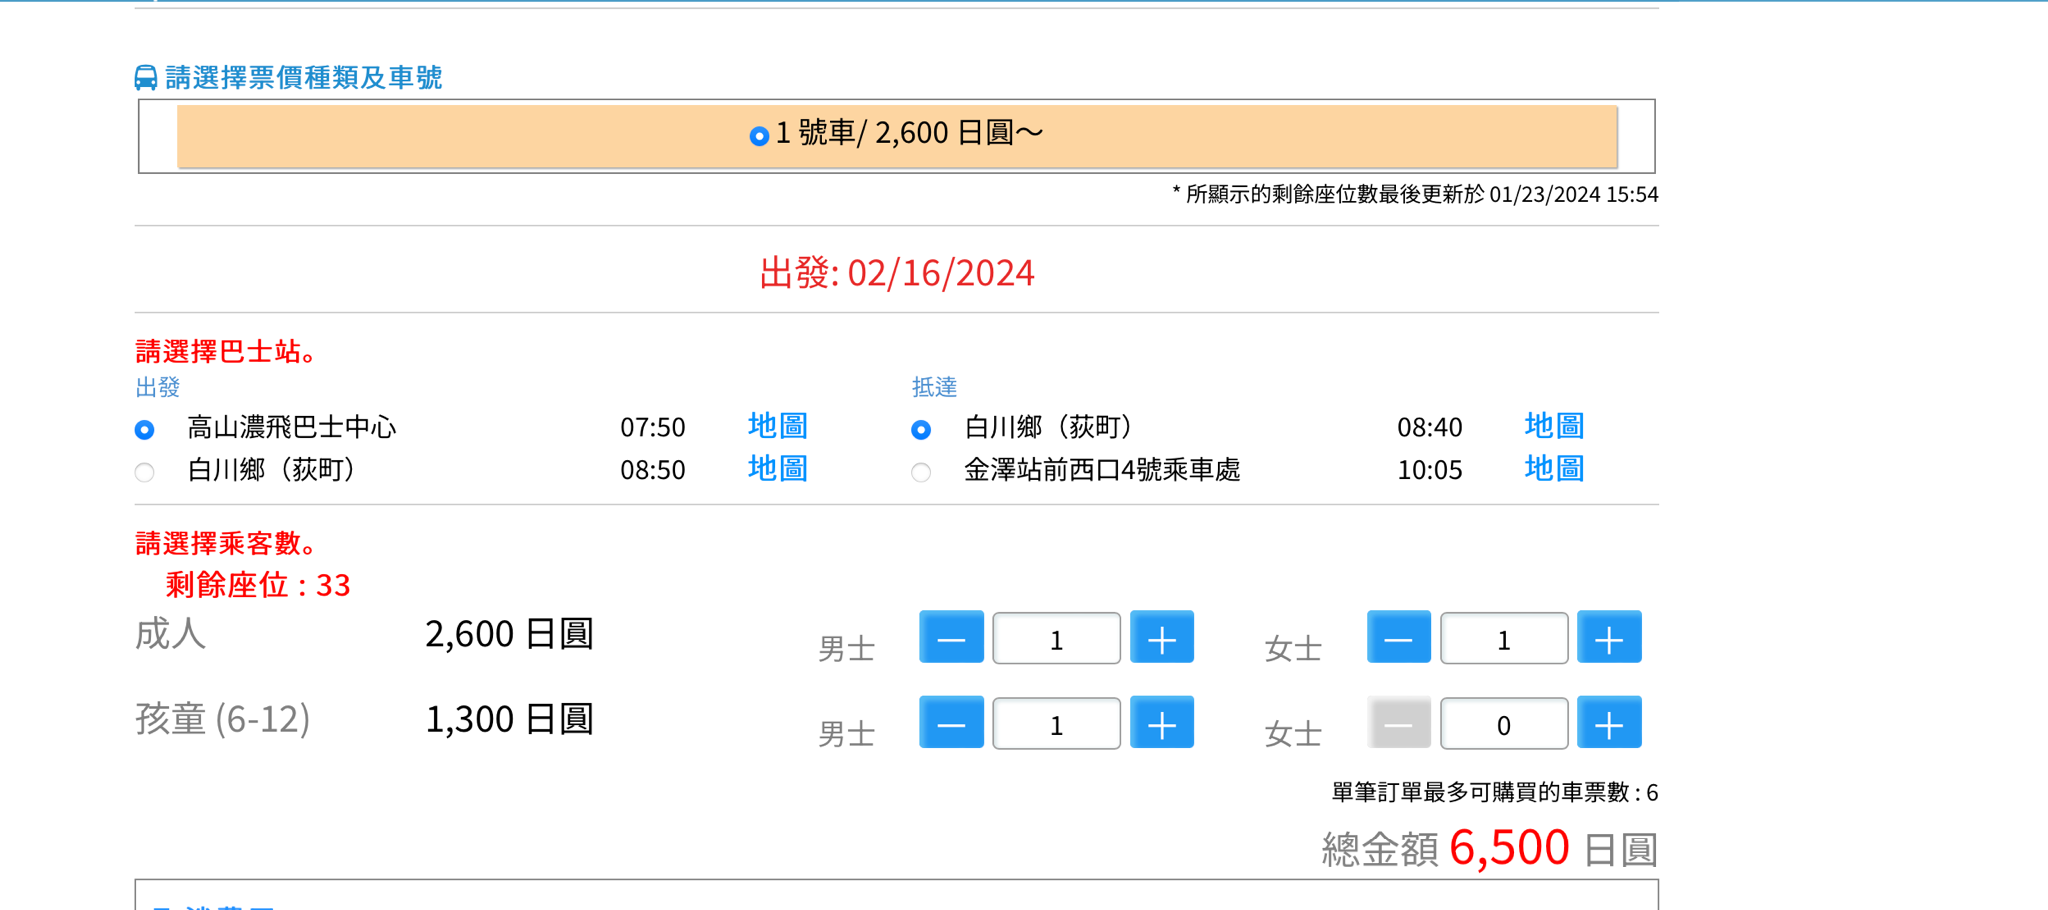Open 地圖 link for departure 白川鄉 08:50
Screen dimensions: 2048x910
(778, 468)
